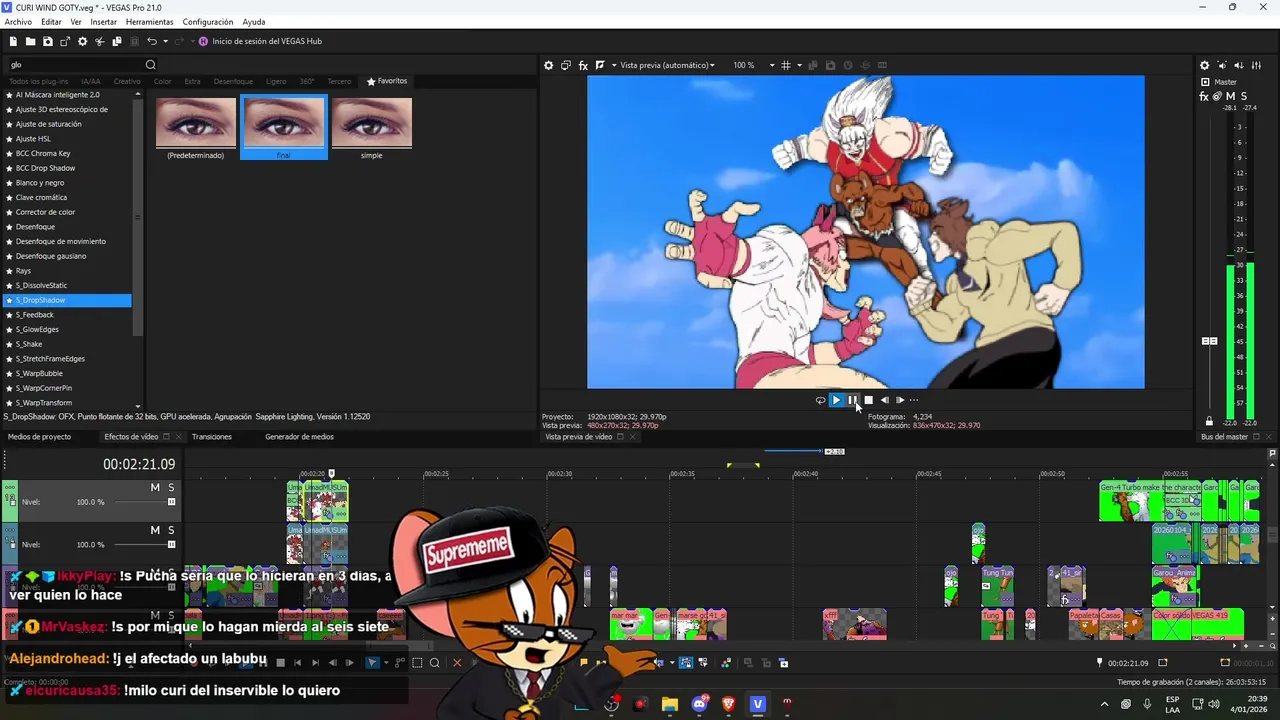1280x720 pixels.
Task: Solo the Master bus
Action: tap(1243, 96)
